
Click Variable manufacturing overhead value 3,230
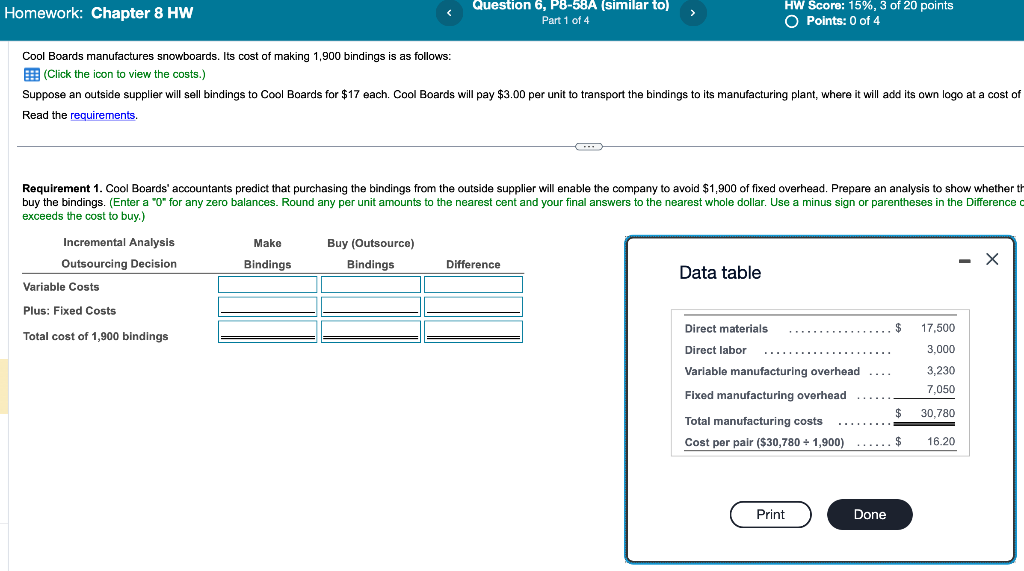click(x=940, y=370)
